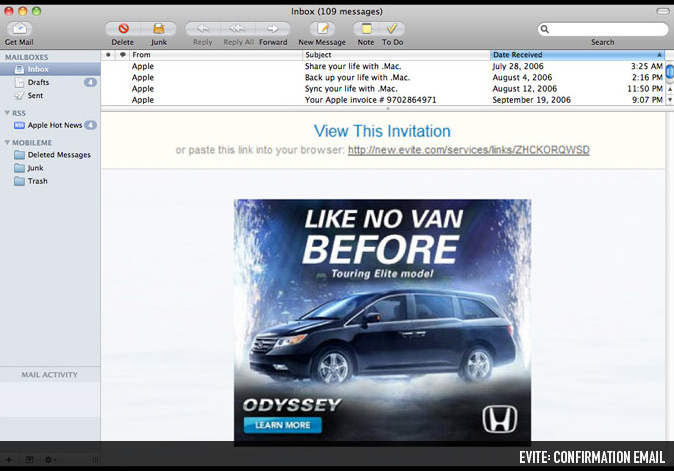Open the new.evite.com services link
Screen dimensions: 674x471
point(469,150)
